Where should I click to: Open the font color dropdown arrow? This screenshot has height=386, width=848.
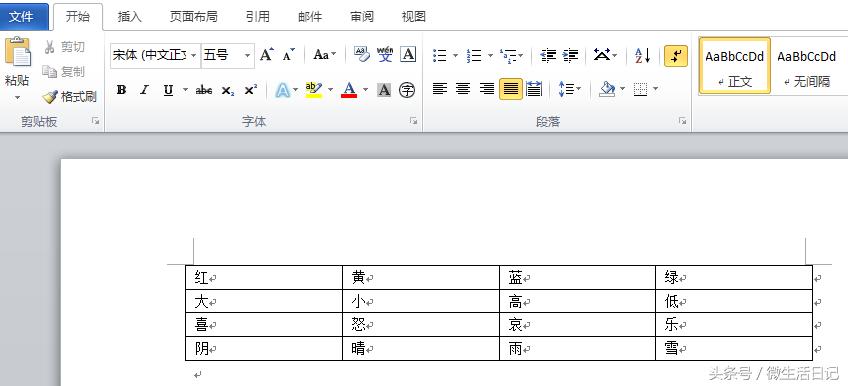coord(366,89)
